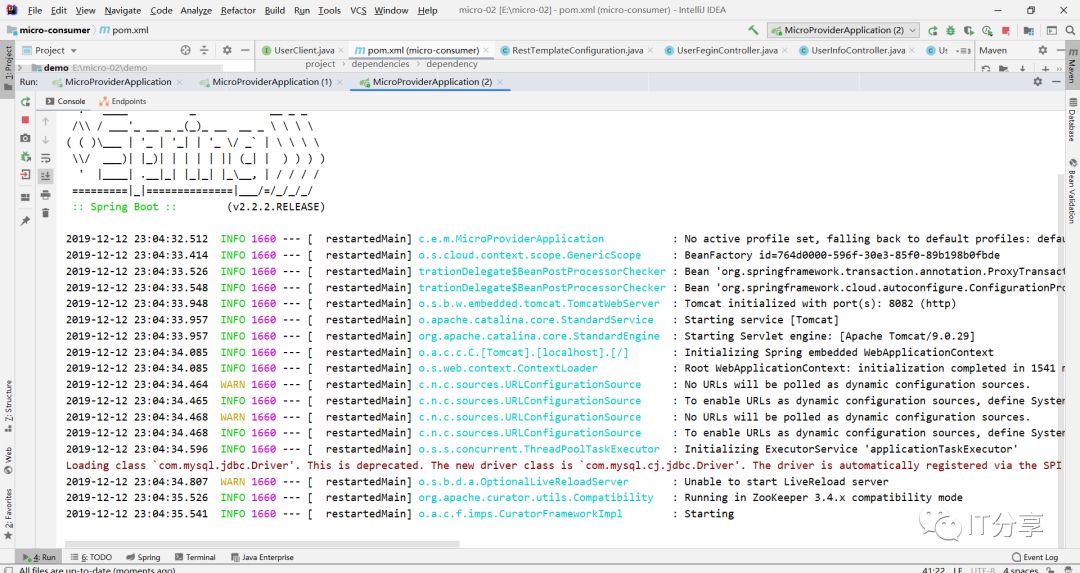
Task: Open the Run panel settings gear
Action: 1038,81
